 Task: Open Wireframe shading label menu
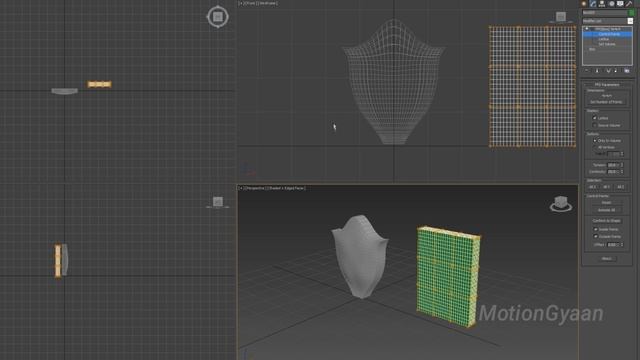click(x=267, y=3)
